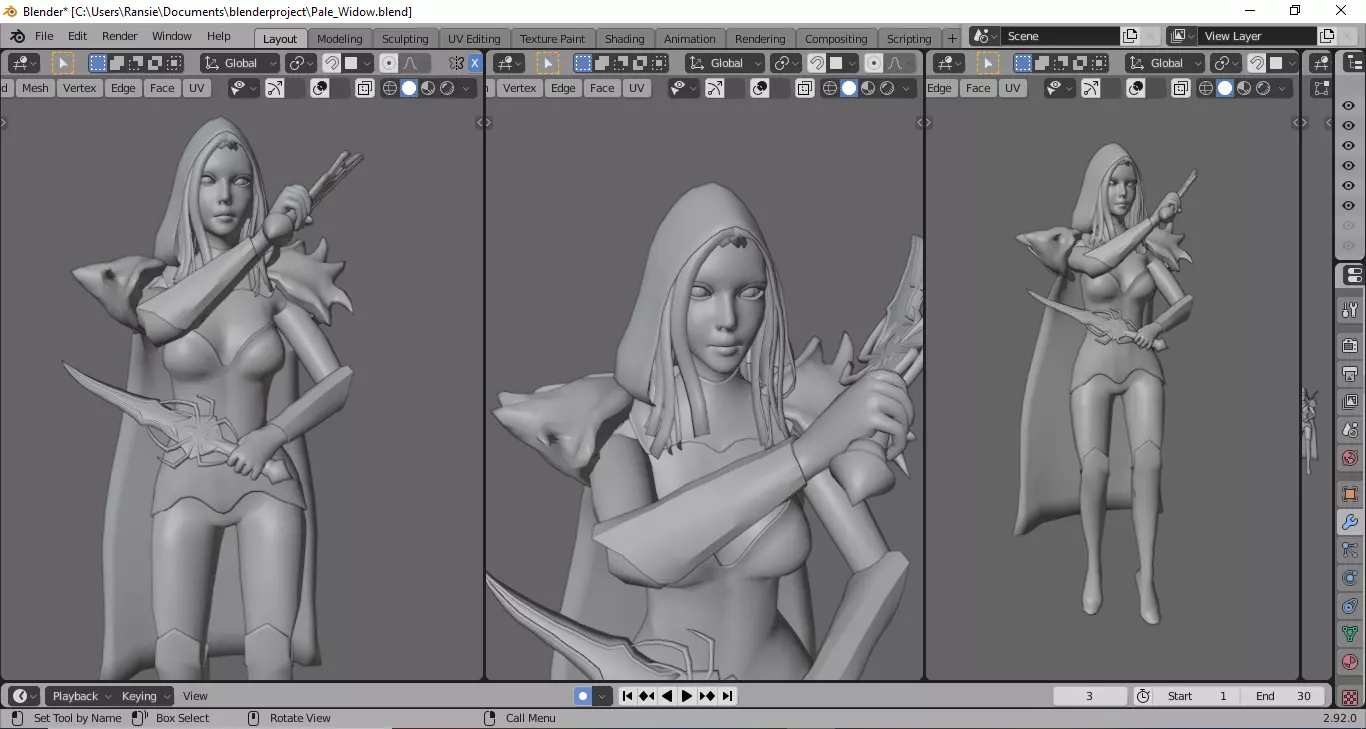Open the Modifier properties wrench tab
This screenshot has height=729, width=1366.
coord(1350,522)
